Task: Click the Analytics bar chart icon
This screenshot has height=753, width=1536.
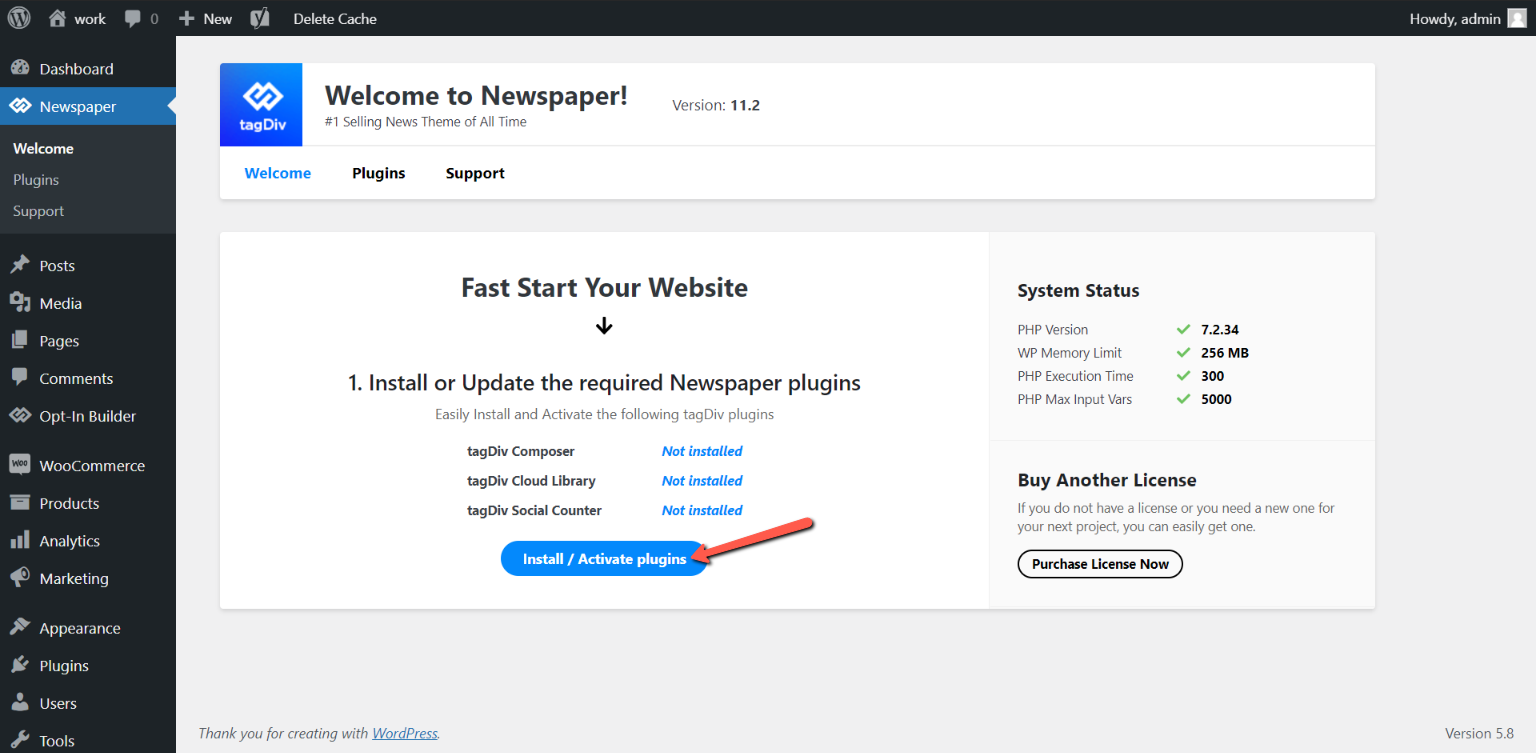Action: [x=19, y=540]
